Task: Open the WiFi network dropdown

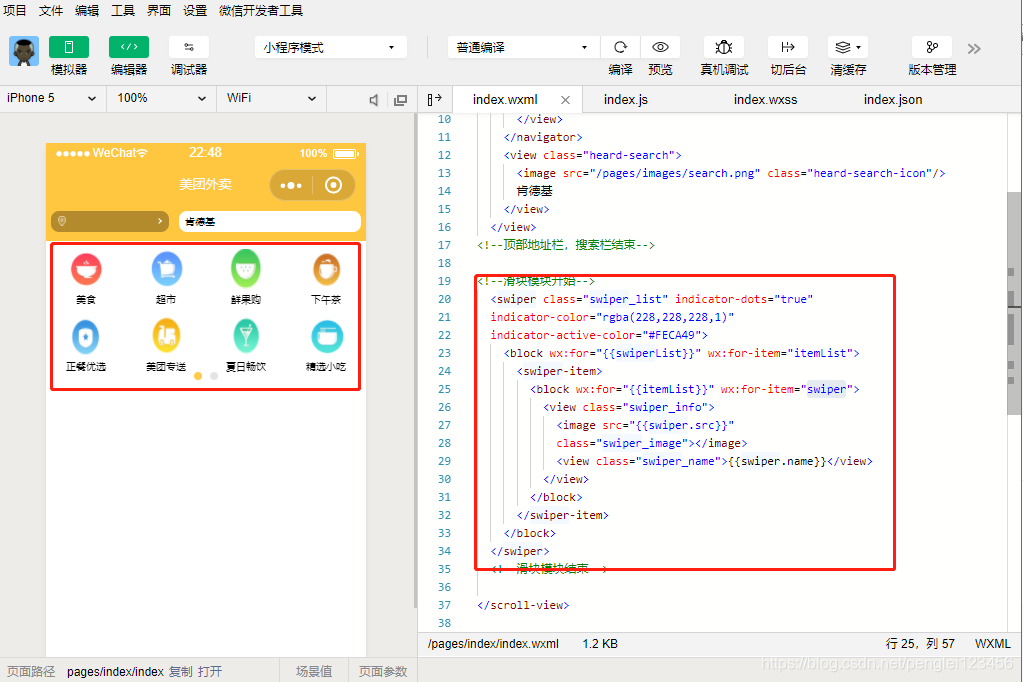Action: pos(271,99)
